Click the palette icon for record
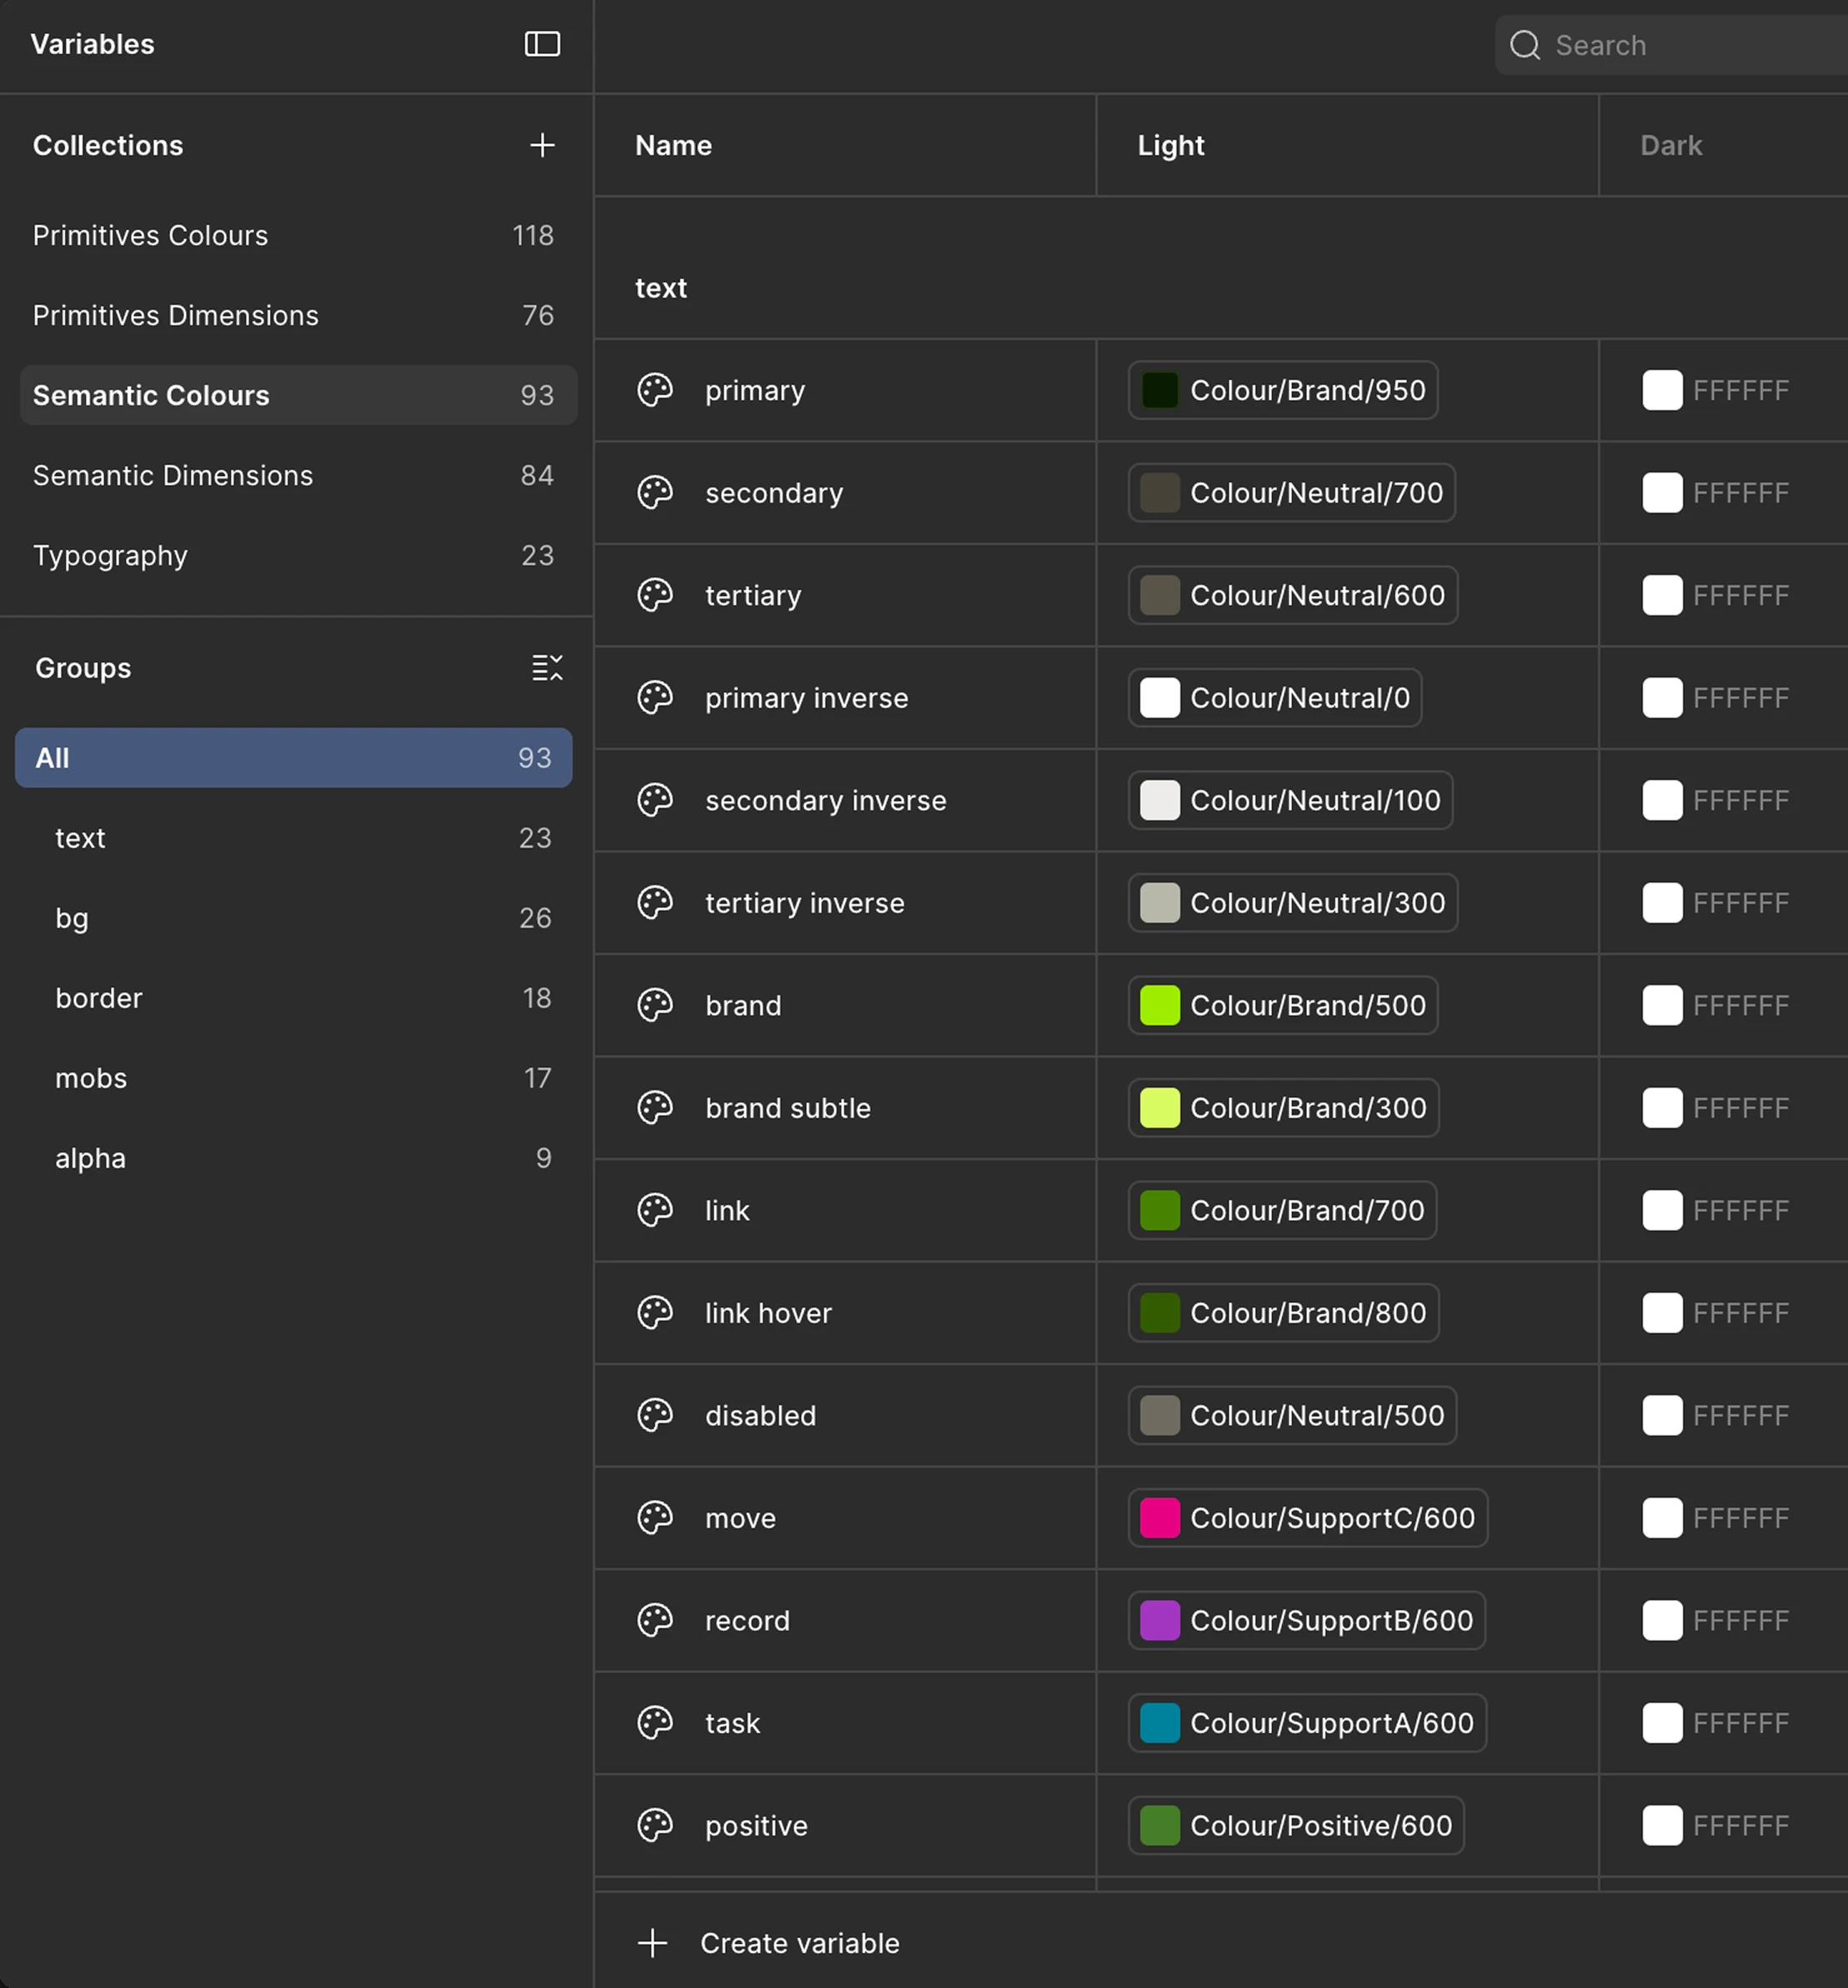The width and height of the screenshot is (1848, 1988). point(655,1620)
